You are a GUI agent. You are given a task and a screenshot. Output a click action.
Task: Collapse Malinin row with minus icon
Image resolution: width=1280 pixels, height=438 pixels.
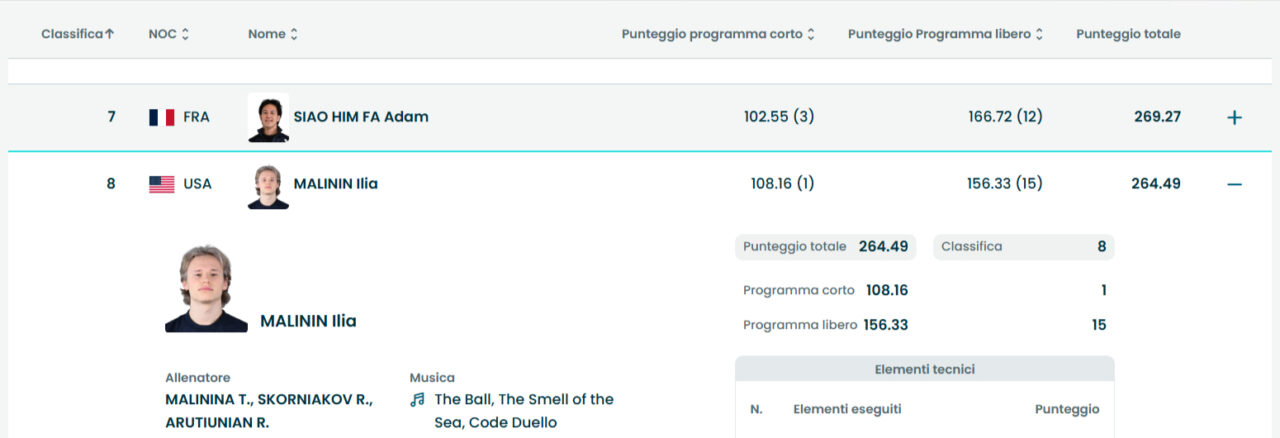(x=1234, y=184)
